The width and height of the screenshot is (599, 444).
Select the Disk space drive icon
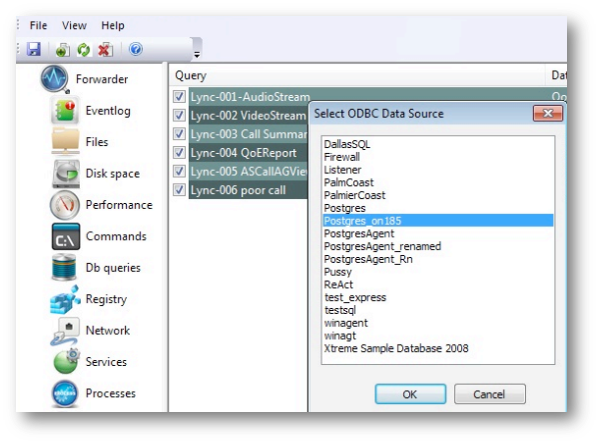pos(66,174)
